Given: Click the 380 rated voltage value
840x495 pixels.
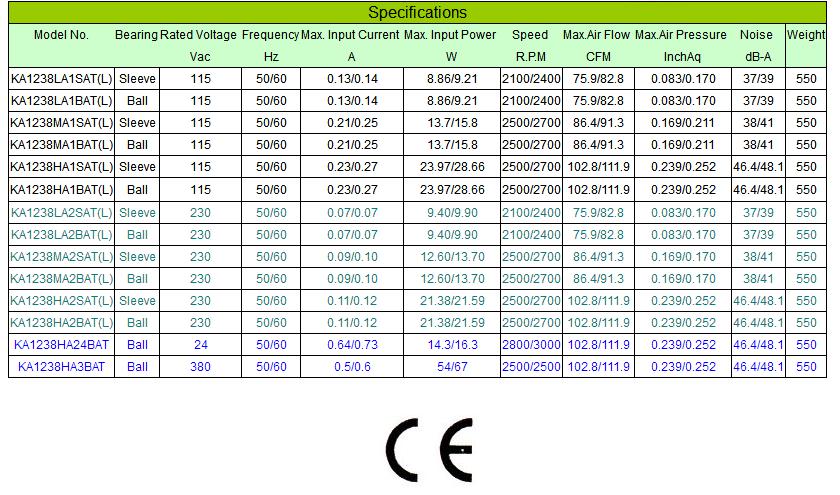Looking at the screenshot, I should tap(200, 367).
